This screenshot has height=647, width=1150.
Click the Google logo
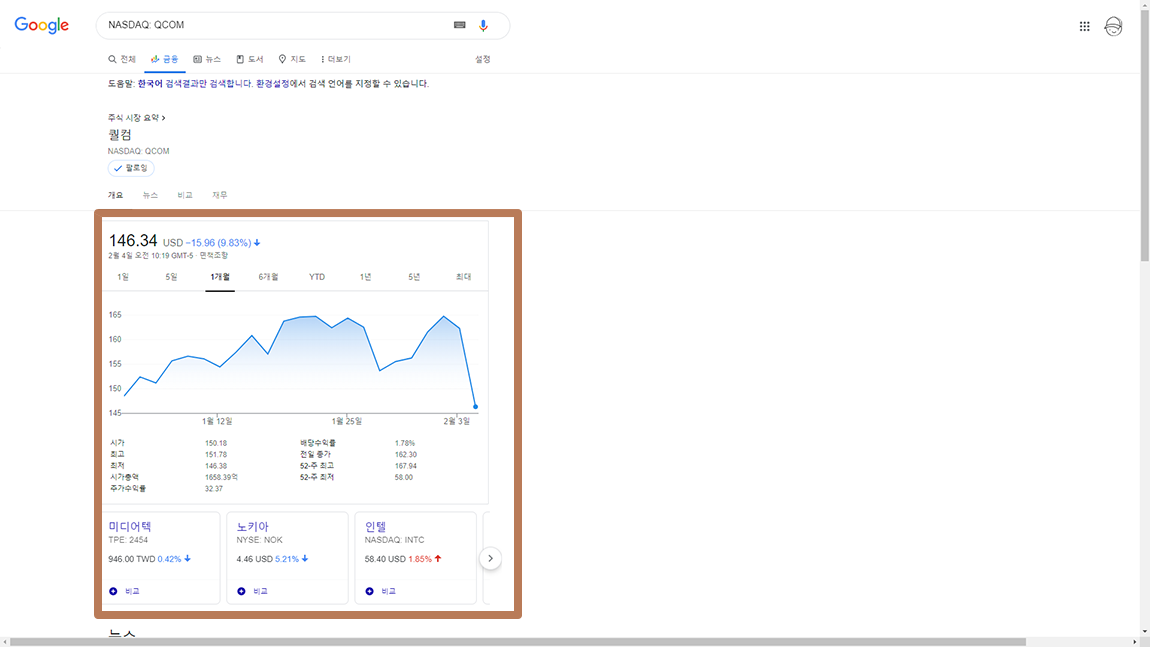(42, 25)
